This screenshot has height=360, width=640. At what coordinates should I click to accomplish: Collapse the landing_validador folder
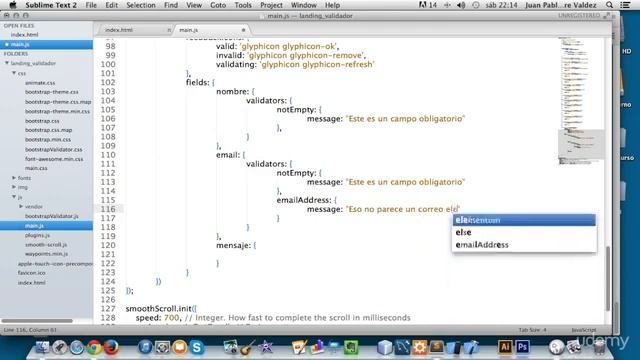[7, 63]
